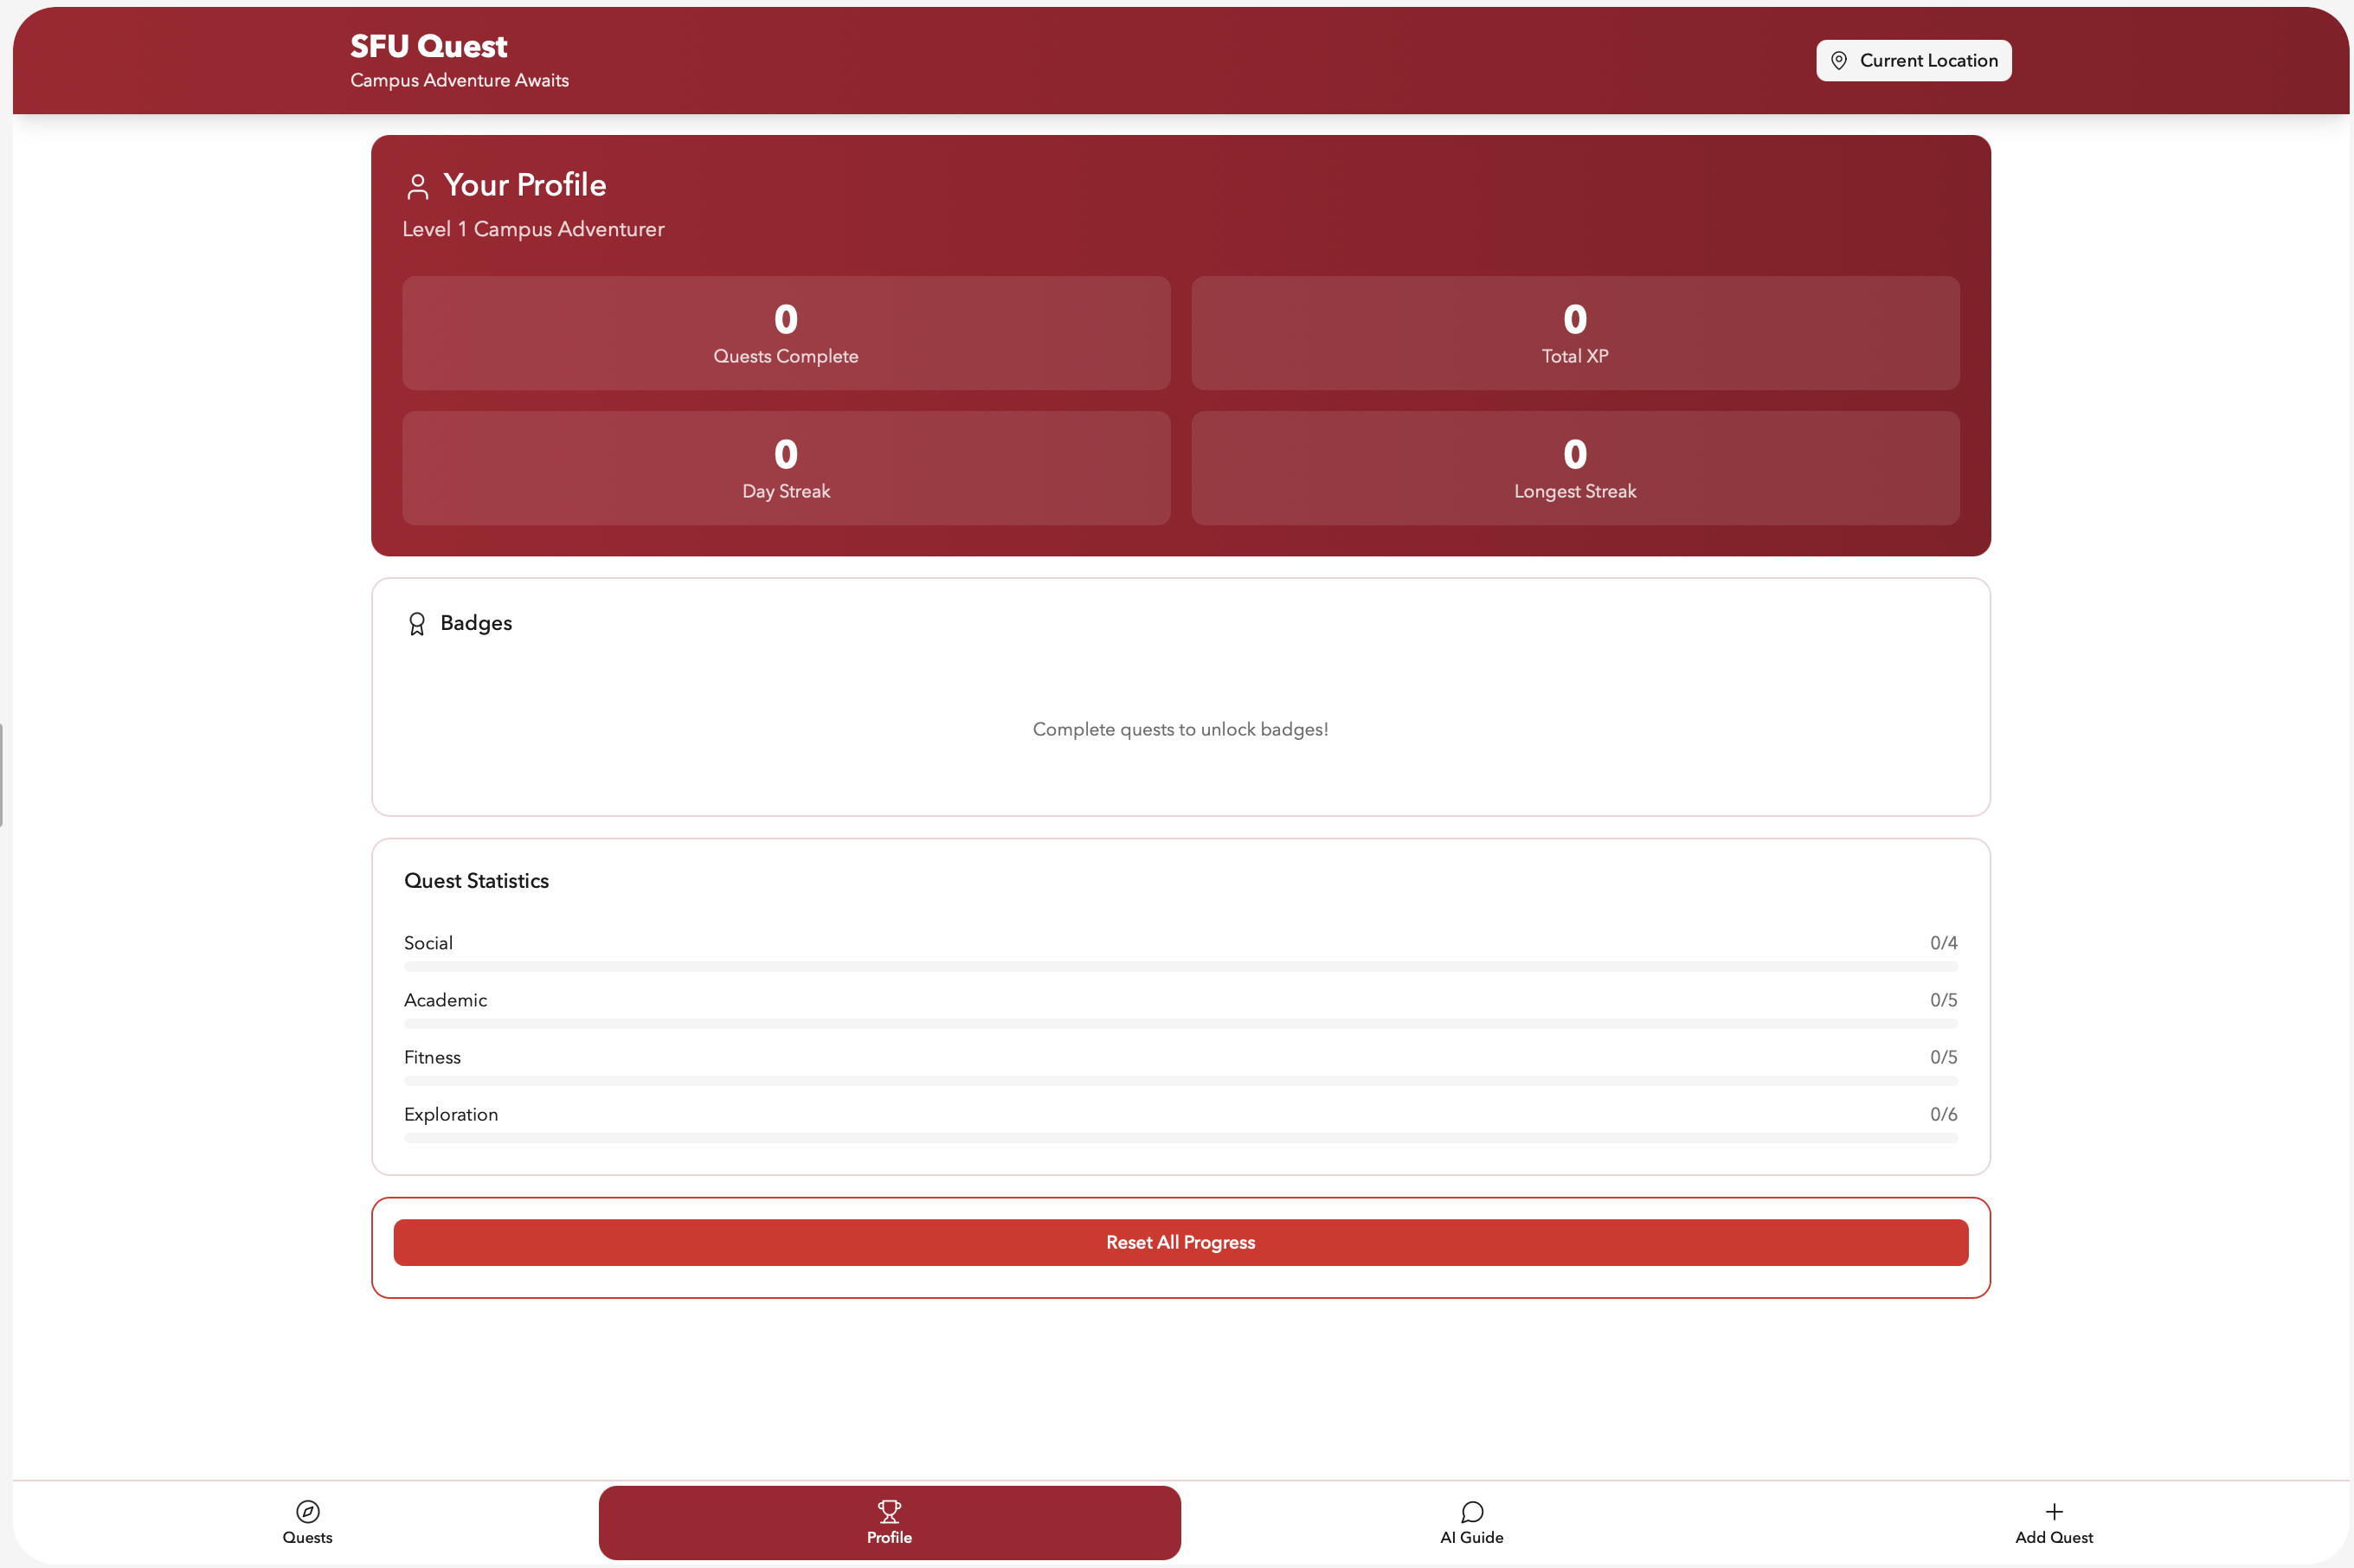Click the ribbon award icon beside Badges
This screenshot has height=1568, width=2354.
click(x=417, y=624)
